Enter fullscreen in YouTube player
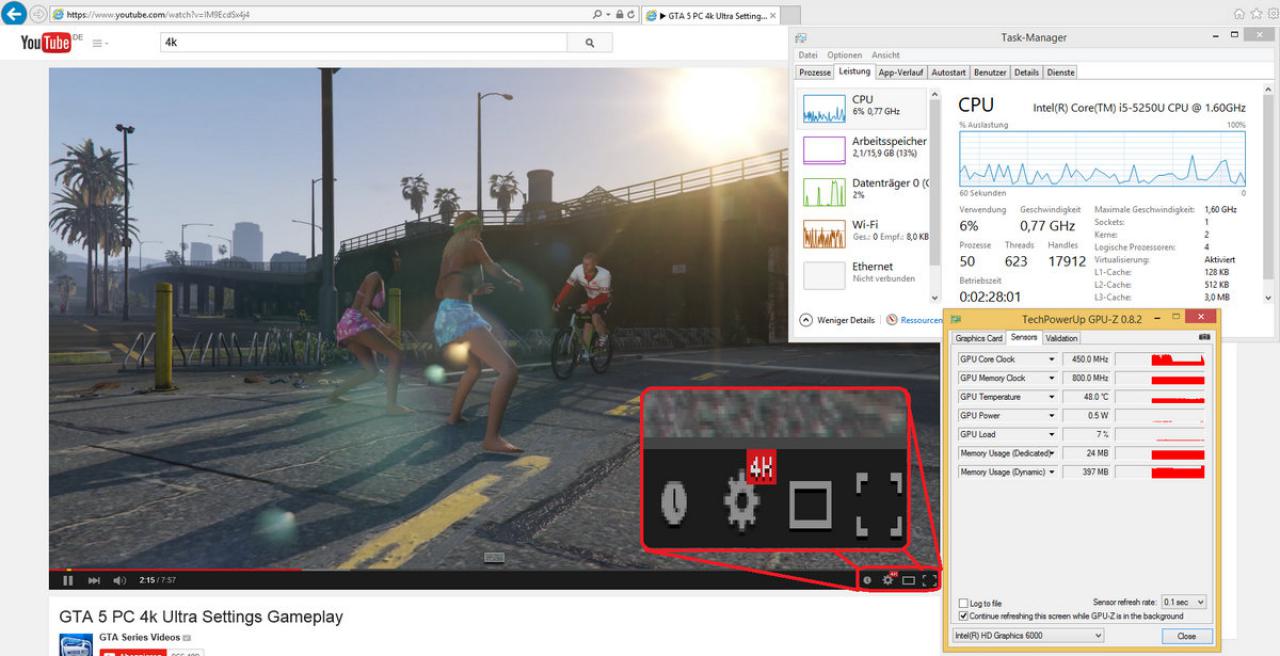This screenshot has width=1280, height=656. tap(930, 580)
